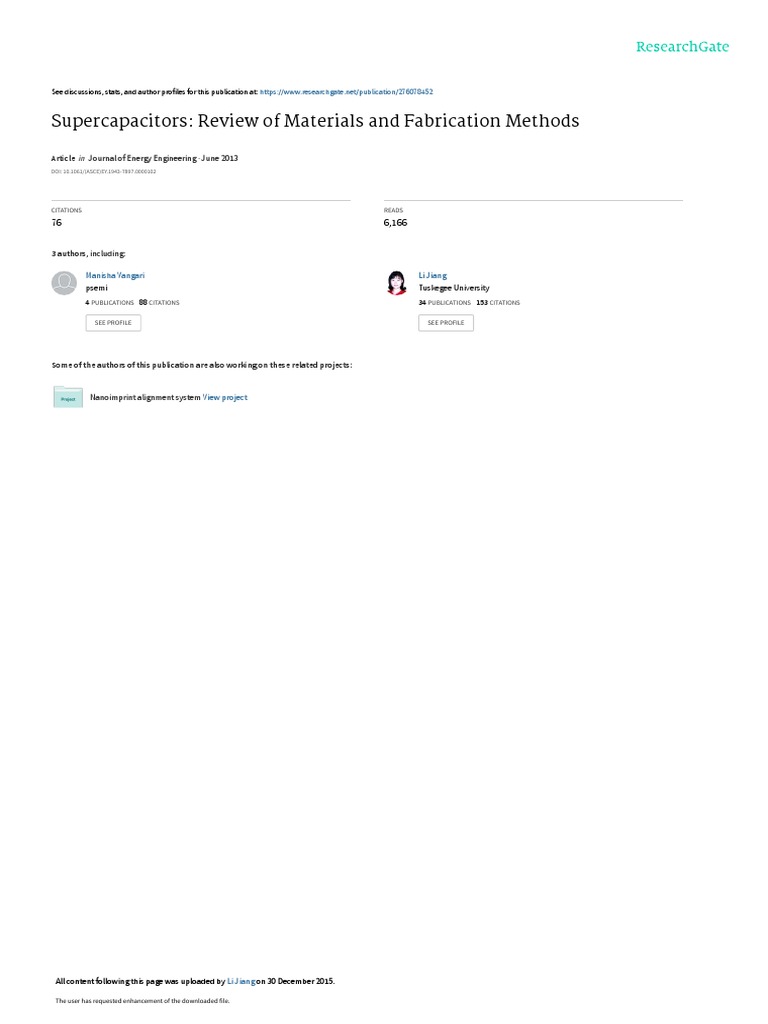Click SEE PROFILE under Manisha Yangari
768x1024 pixels.
coord(113,323)
